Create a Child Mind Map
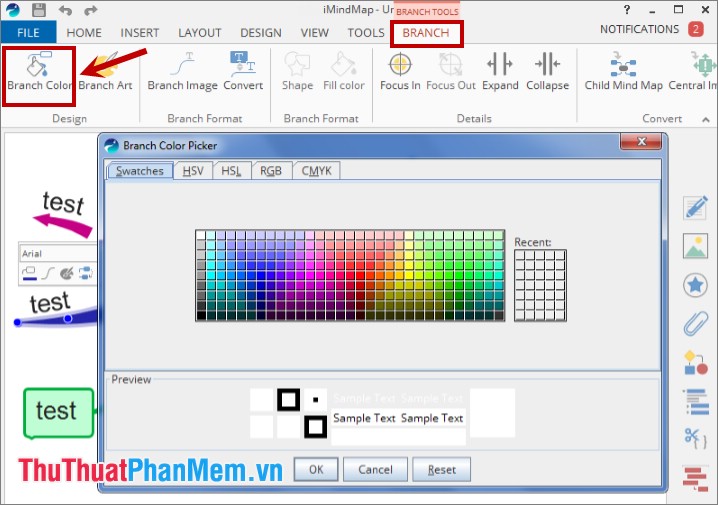718x505 pixels. [x=624, y=73]
